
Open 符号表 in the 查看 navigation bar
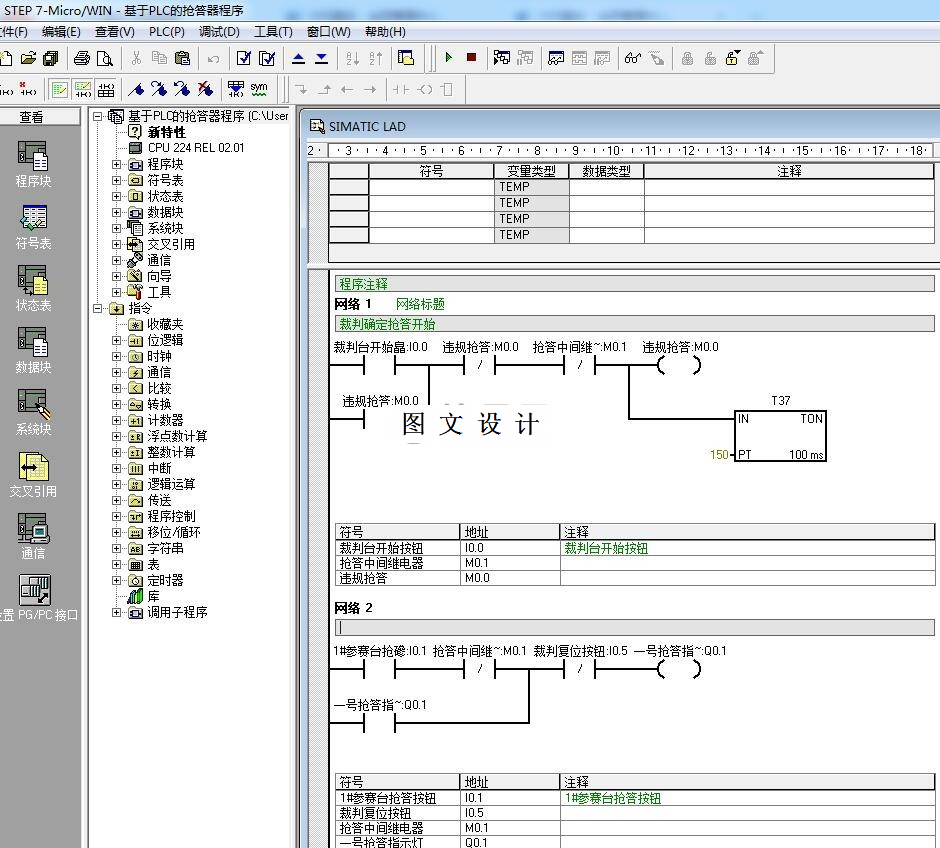(33, 227)
